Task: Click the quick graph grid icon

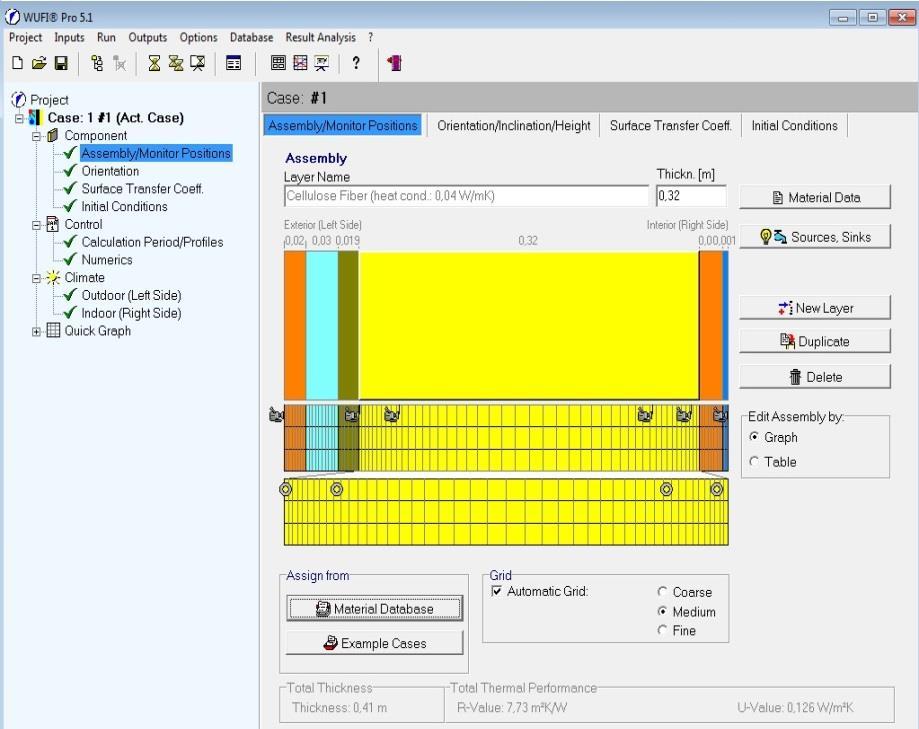Action: click(278, 63)
